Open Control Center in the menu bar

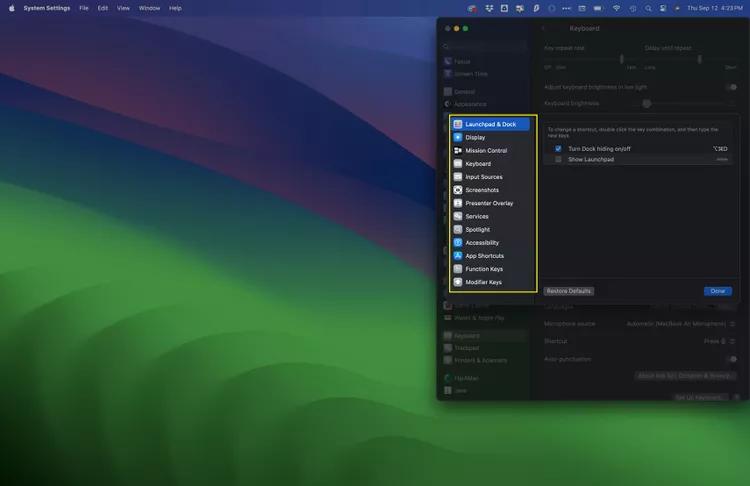pyautogui.click(x=662, y=8)
